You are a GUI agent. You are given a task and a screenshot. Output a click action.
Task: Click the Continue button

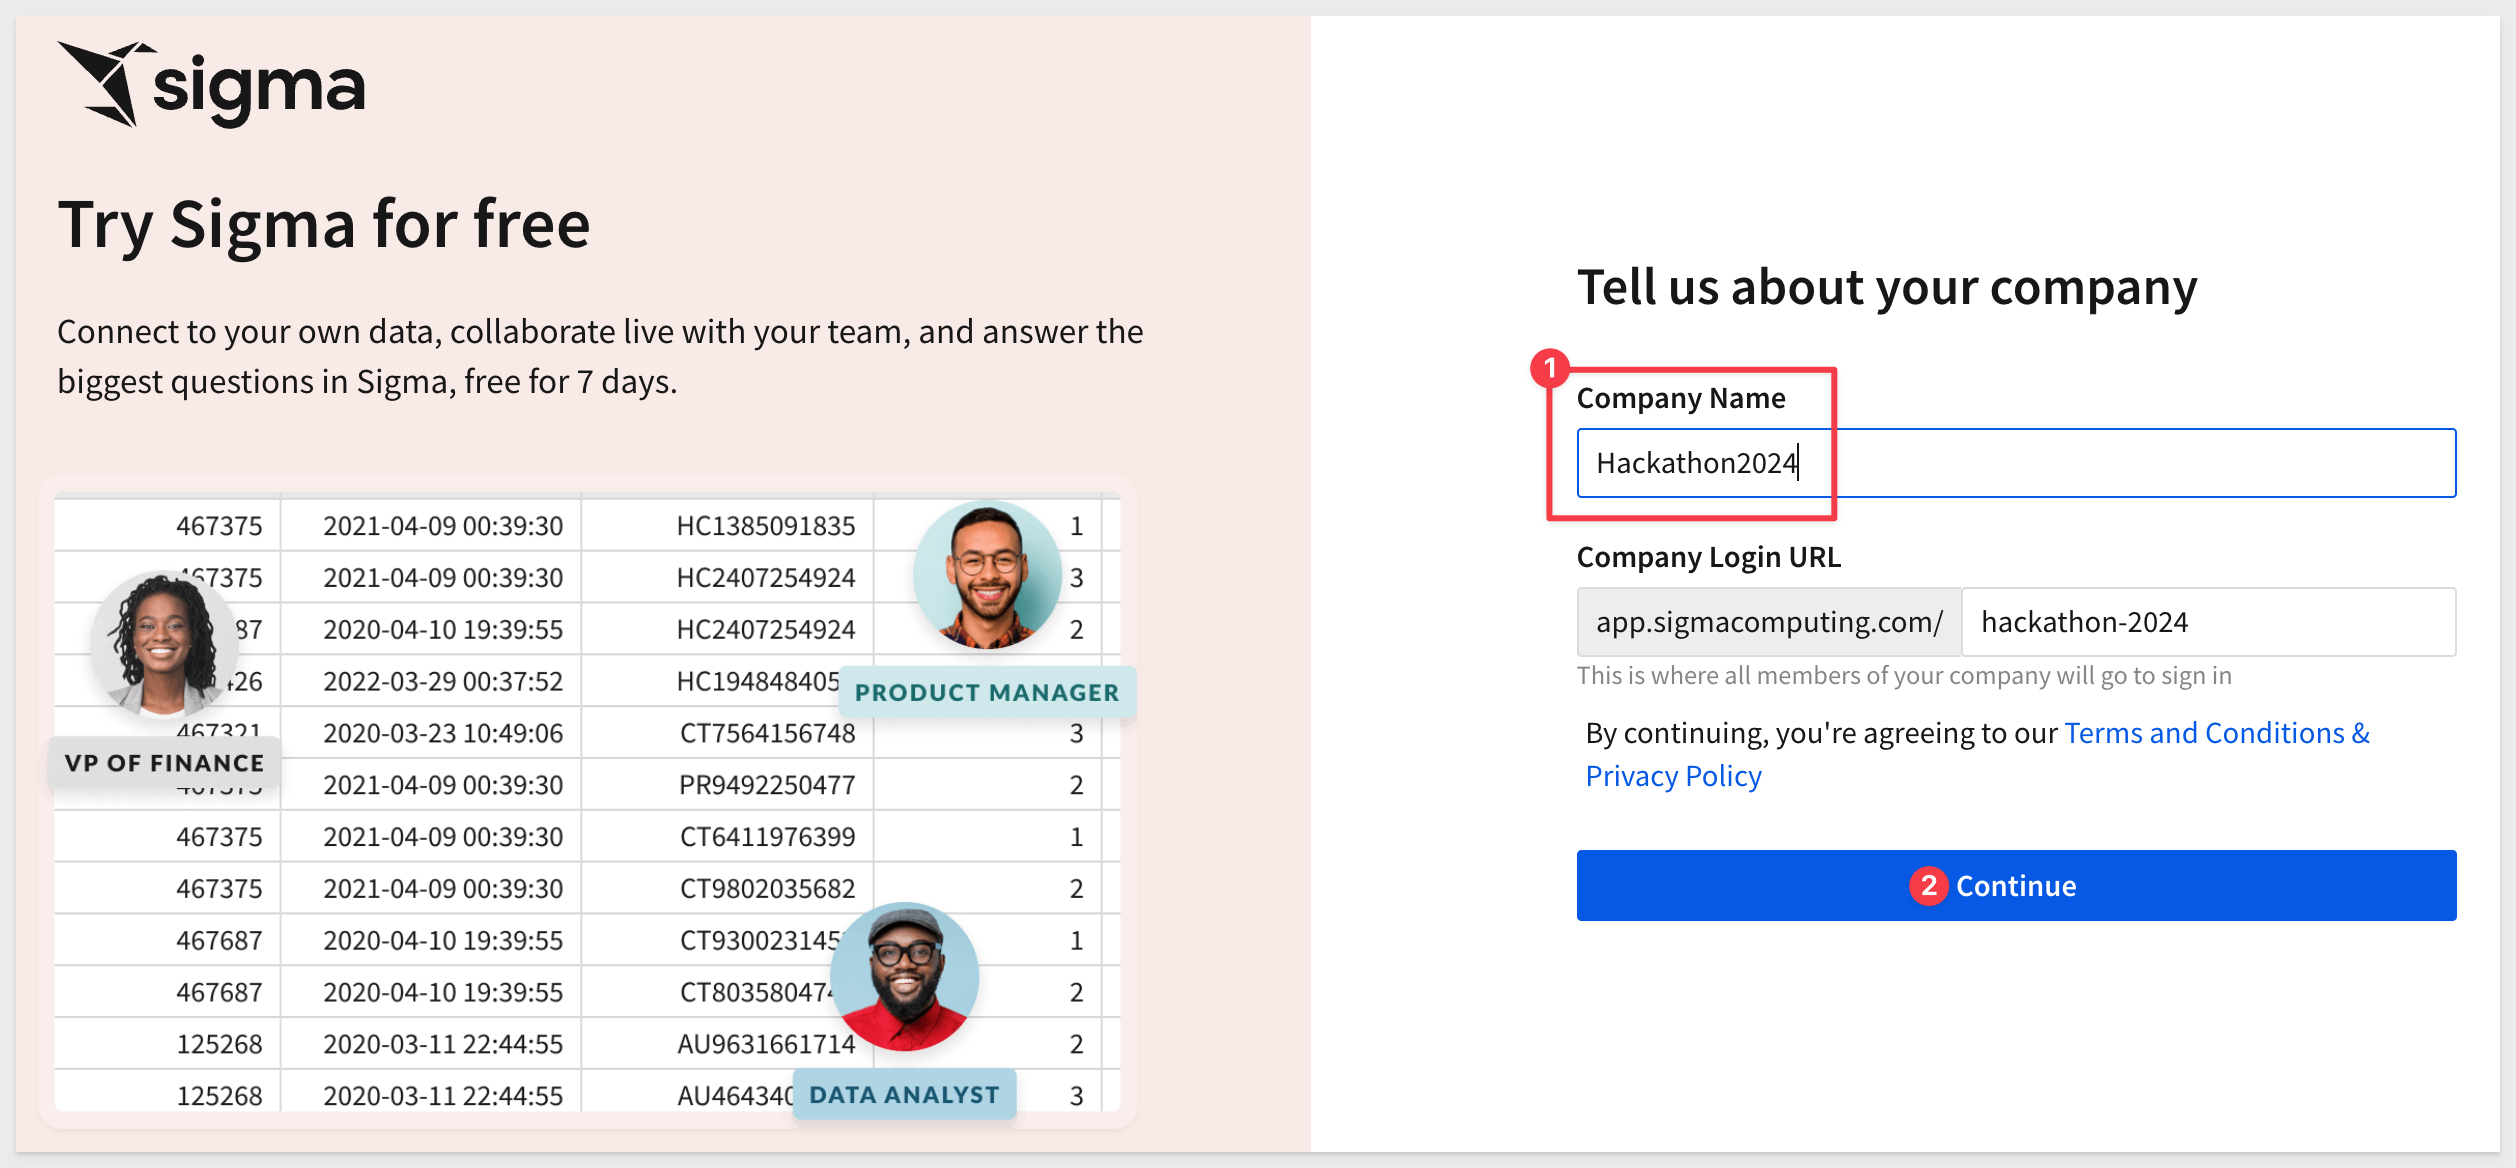pyautogui.click(x=2016, y=885)
